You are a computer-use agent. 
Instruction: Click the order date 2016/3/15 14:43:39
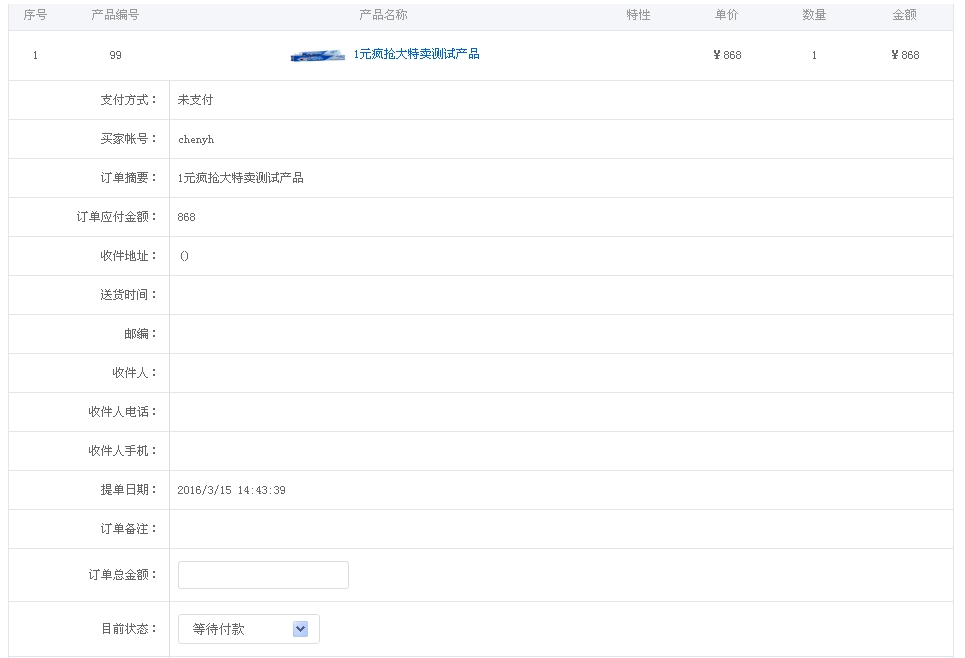(231, 490)
